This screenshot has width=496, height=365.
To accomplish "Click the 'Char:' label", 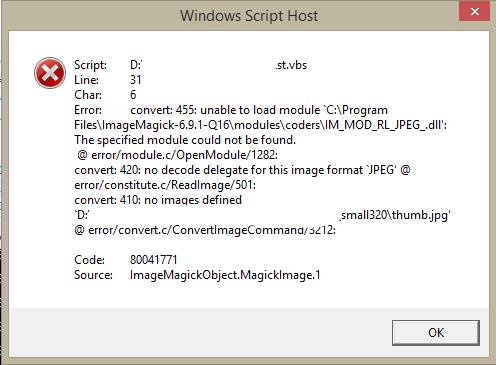I will 88,95.
